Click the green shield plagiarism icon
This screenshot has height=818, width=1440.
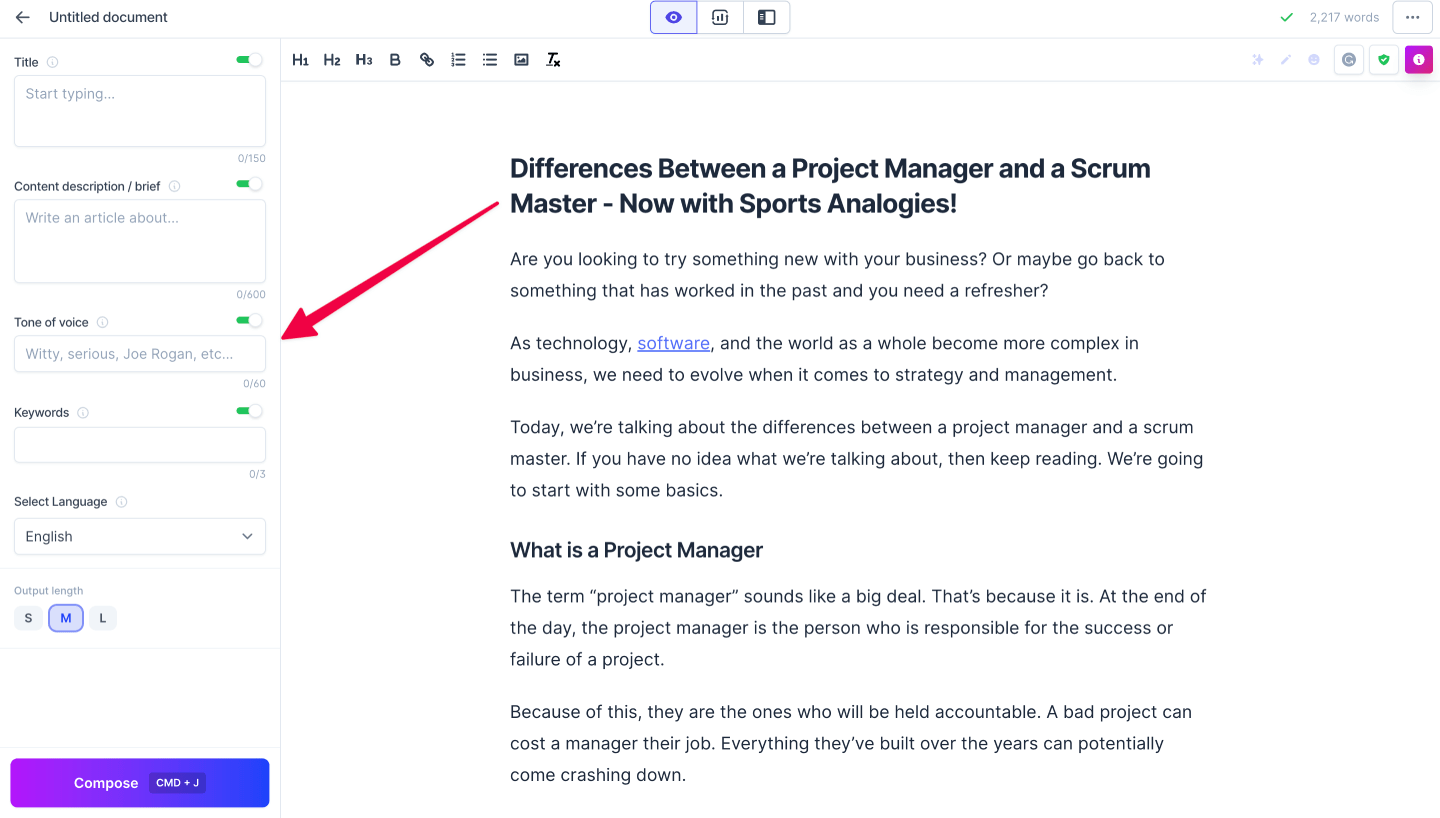(1384, 60)
